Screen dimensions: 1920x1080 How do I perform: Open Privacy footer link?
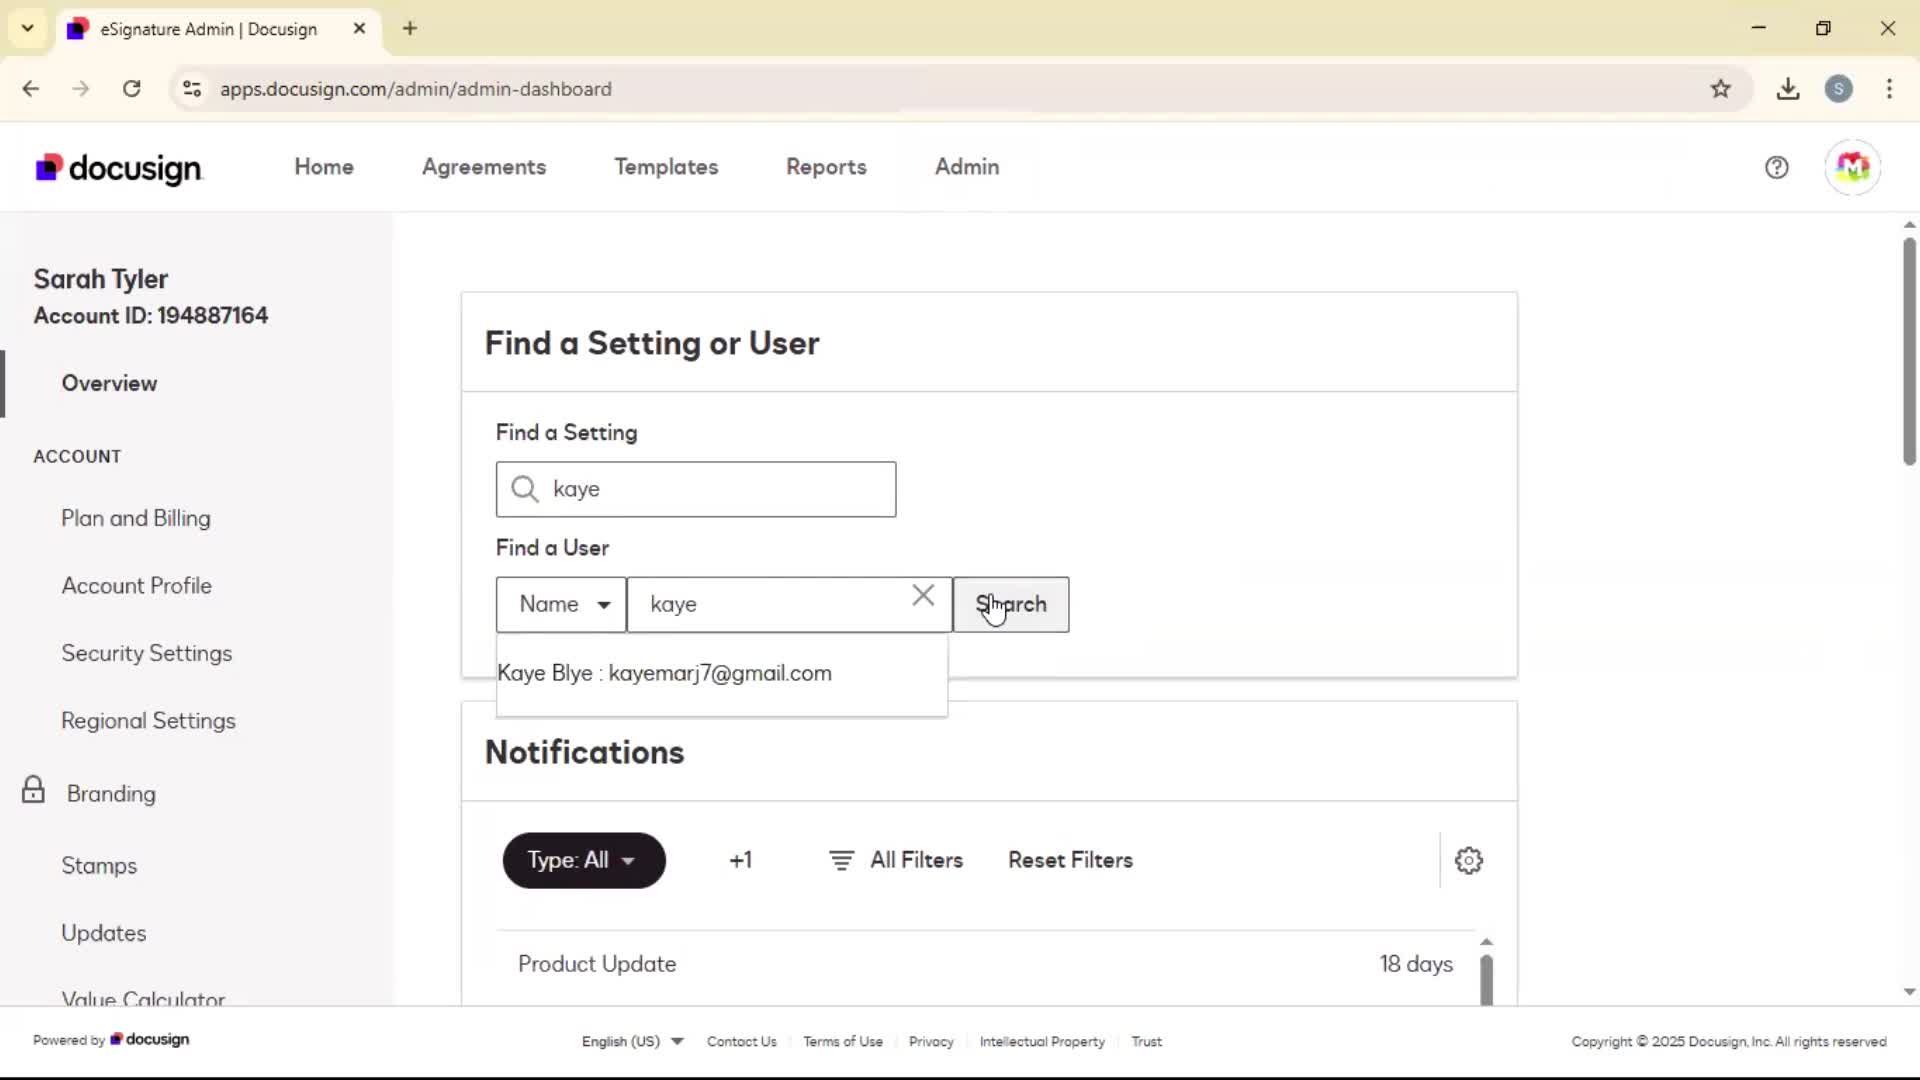tap(931, 1042)
